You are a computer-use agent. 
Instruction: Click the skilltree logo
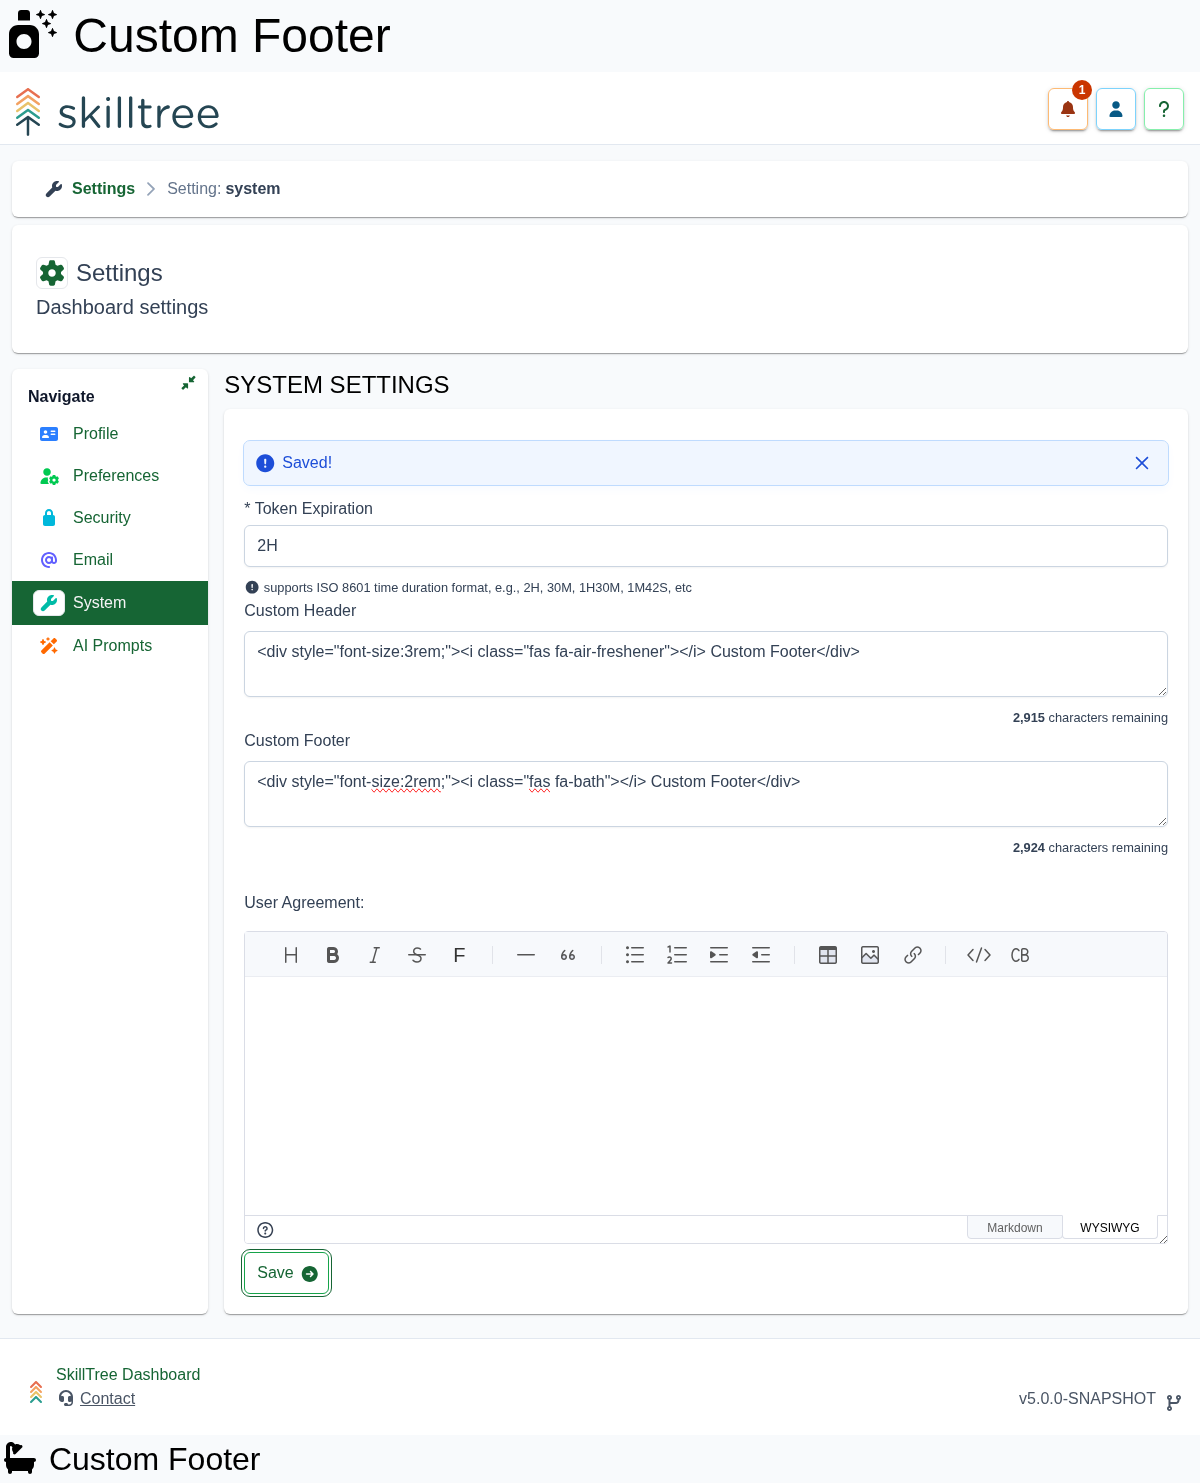(x=118, y=112)
